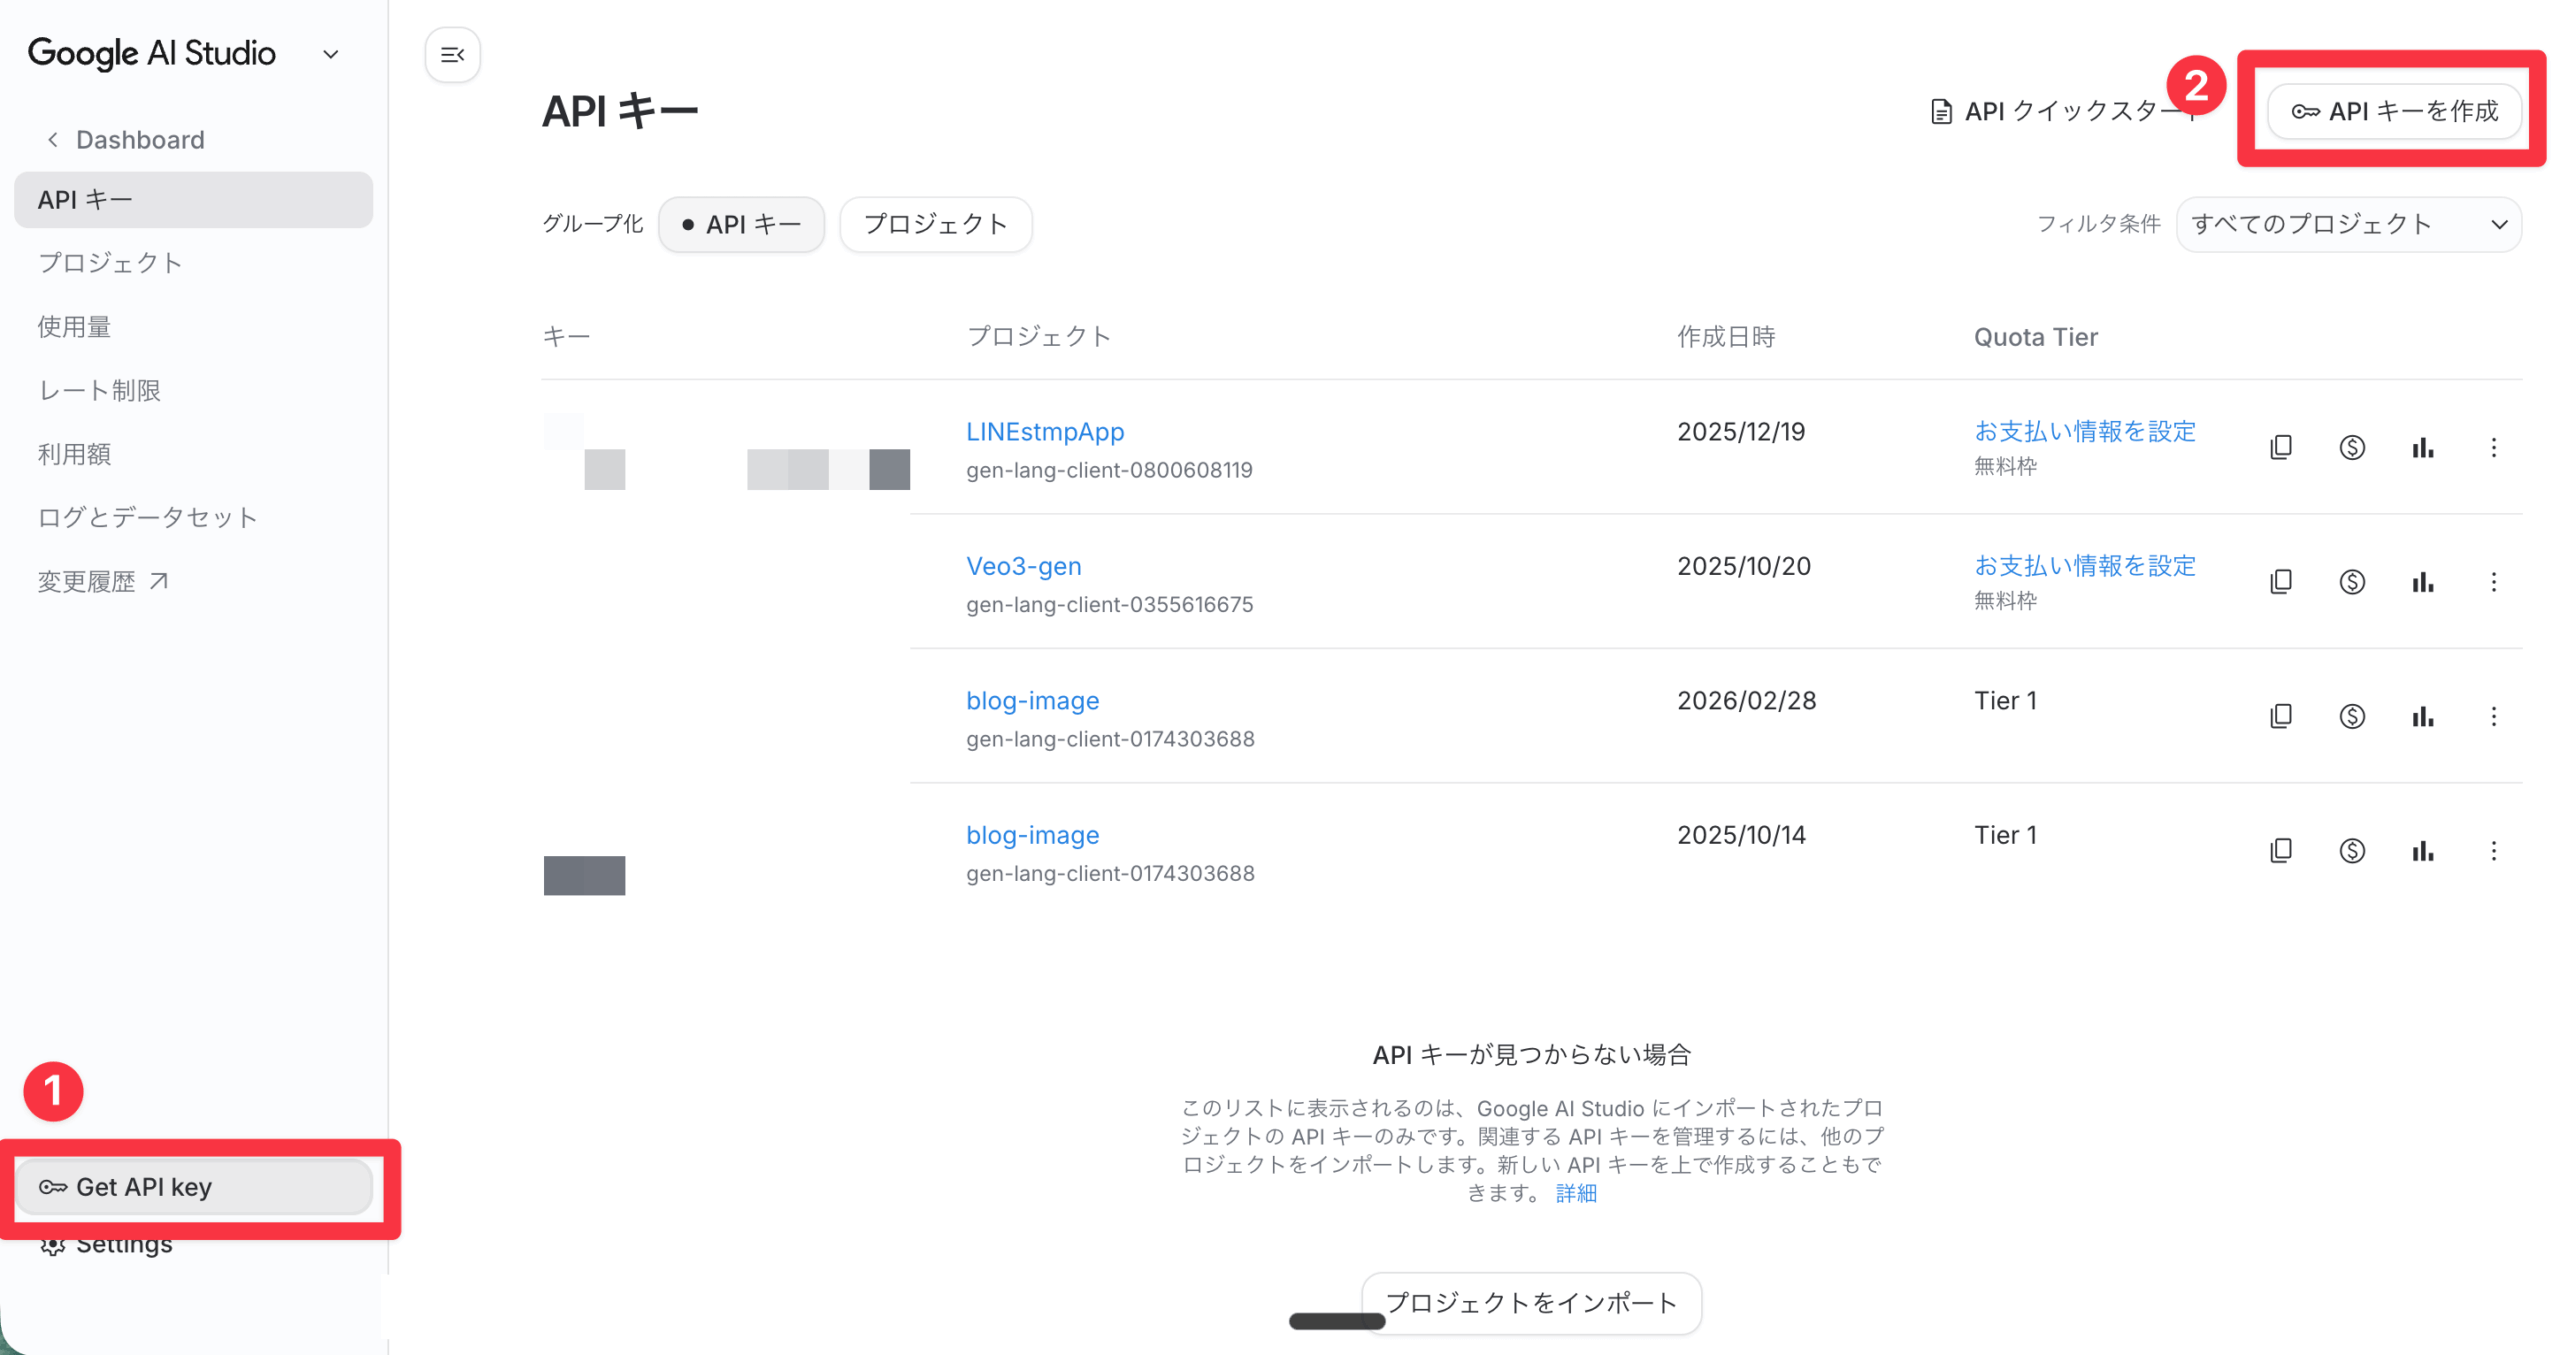2560x1355 pixels.
Task: View usage chart for the LINEstmpApp key
Action: coord(2421,447)
